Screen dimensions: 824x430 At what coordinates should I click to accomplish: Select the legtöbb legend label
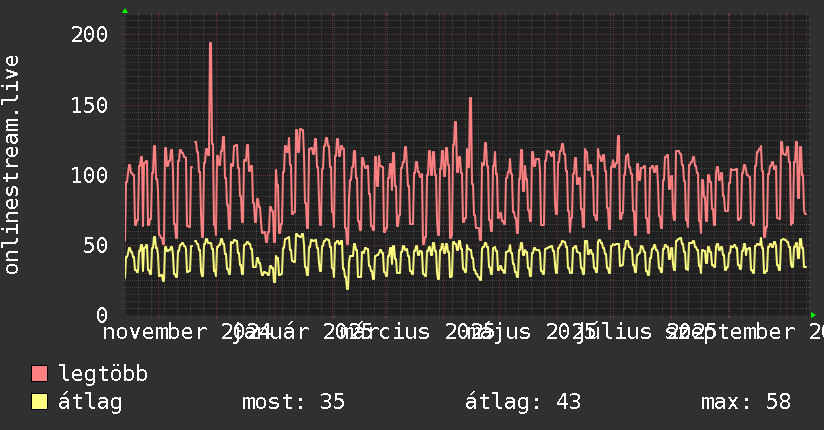(103, 373)
